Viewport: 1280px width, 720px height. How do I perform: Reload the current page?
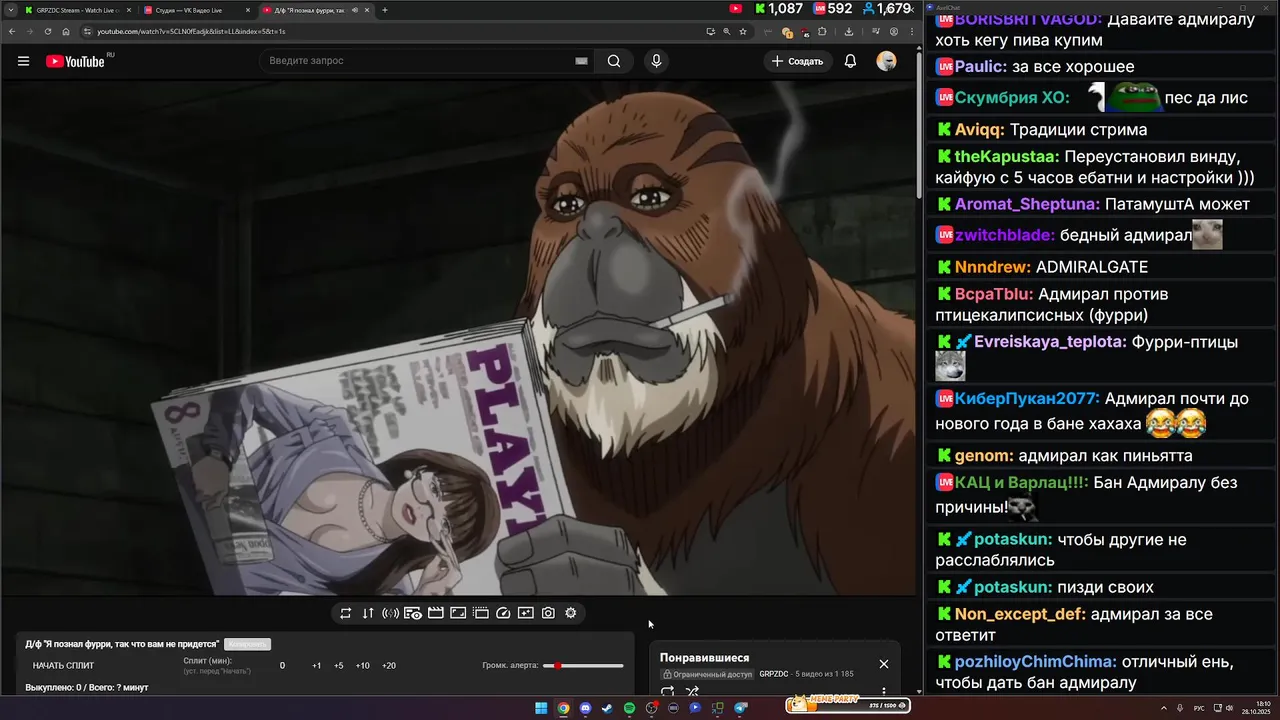pyautogui.click(x=47, y=31)
